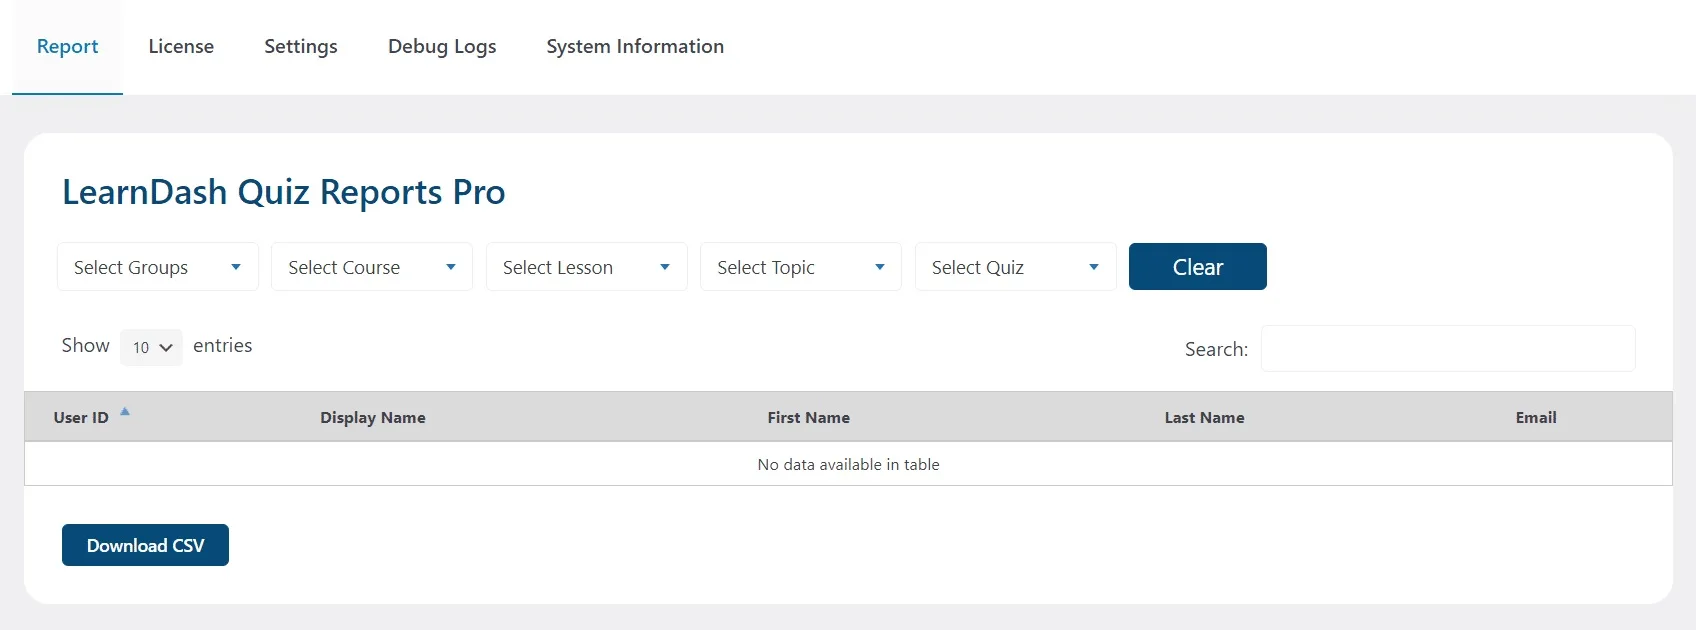Click the Clear filters button
This screenshot has height=630, width=1696.
(1198, 267)
